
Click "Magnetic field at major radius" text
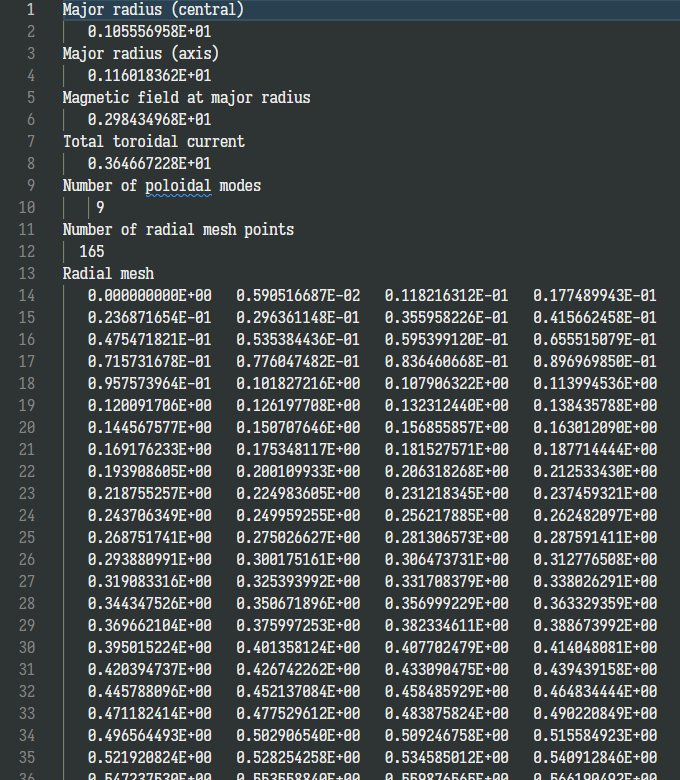point(186,97)
